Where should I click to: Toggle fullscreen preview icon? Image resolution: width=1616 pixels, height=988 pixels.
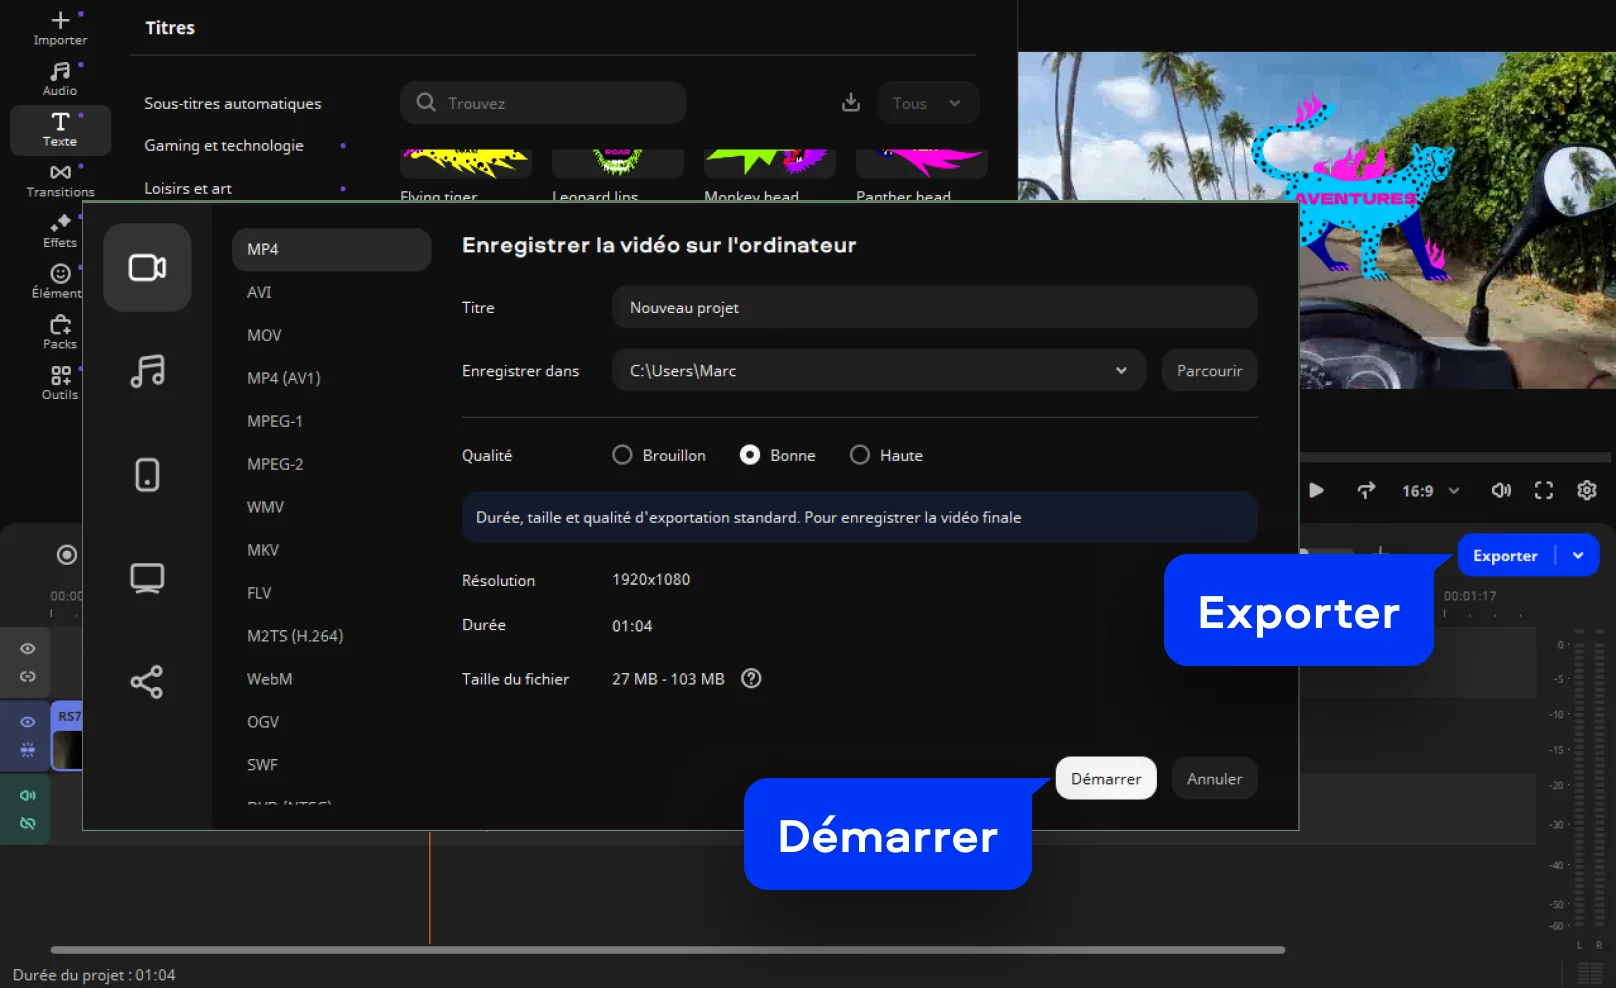1544,490
